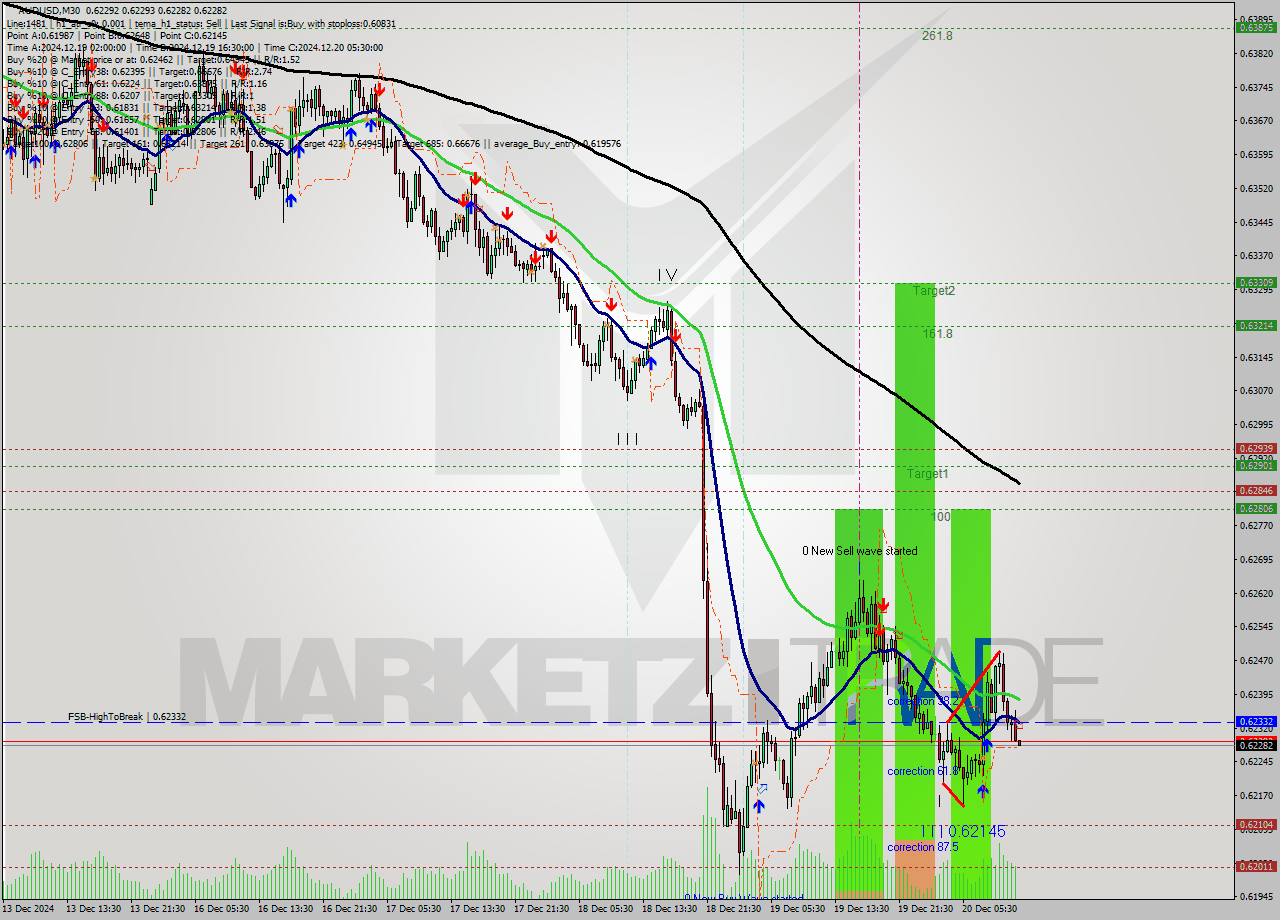This screenshot has width=1280, height=920.
Task: Click the '19 Dec 13:30' time axis label
Action: click(x=862, y=908)
